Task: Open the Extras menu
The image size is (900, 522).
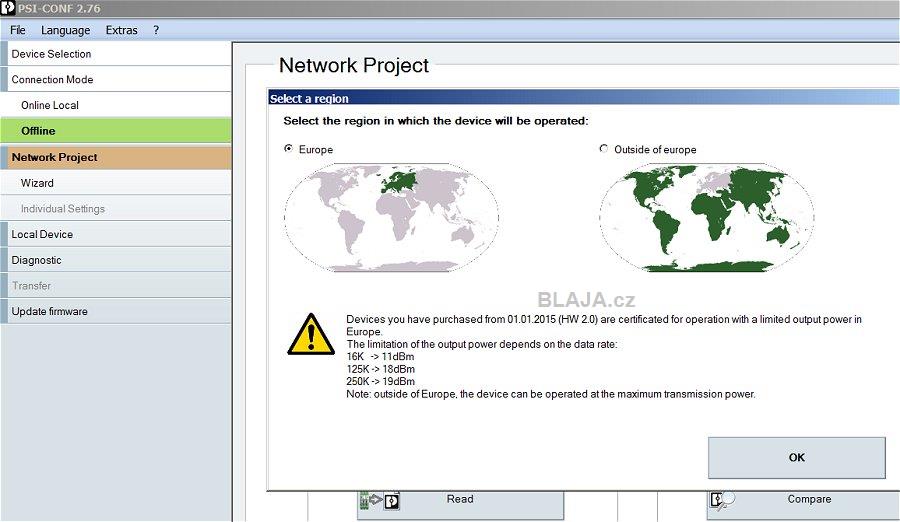Action: 121,30
